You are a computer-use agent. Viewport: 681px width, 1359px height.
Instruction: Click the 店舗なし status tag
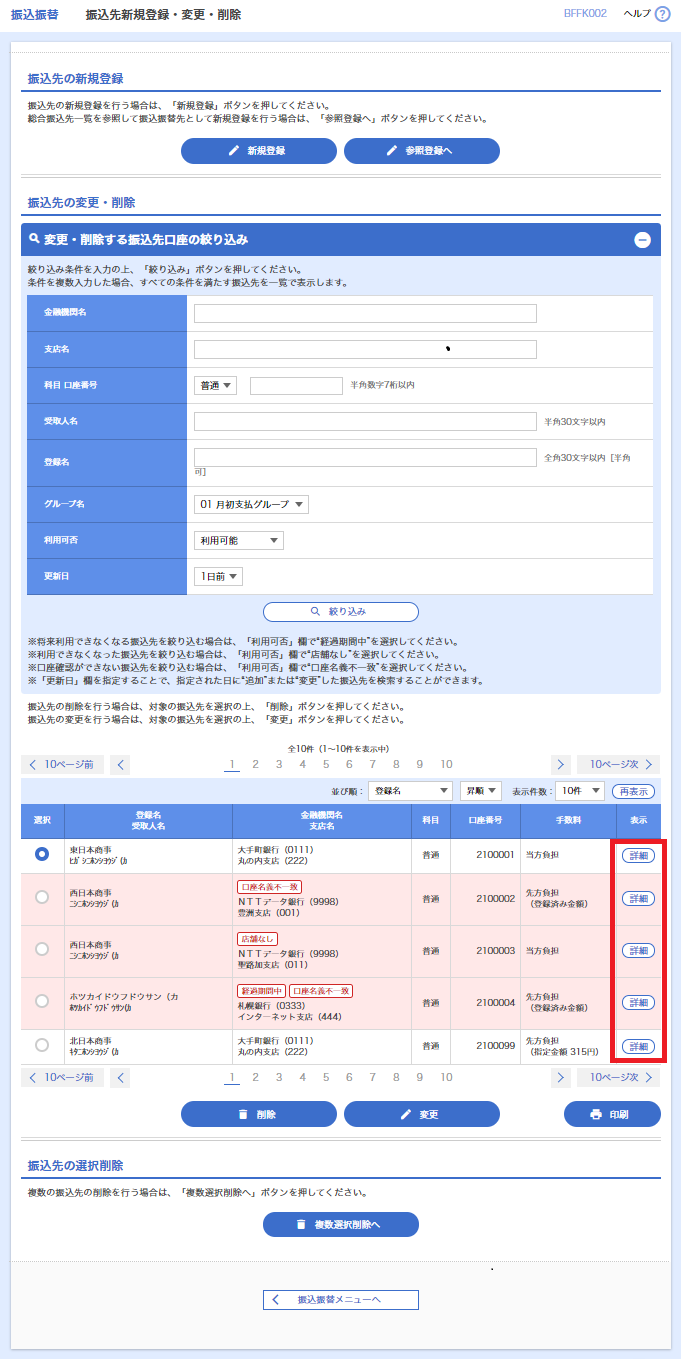click(x=257, y=939)
